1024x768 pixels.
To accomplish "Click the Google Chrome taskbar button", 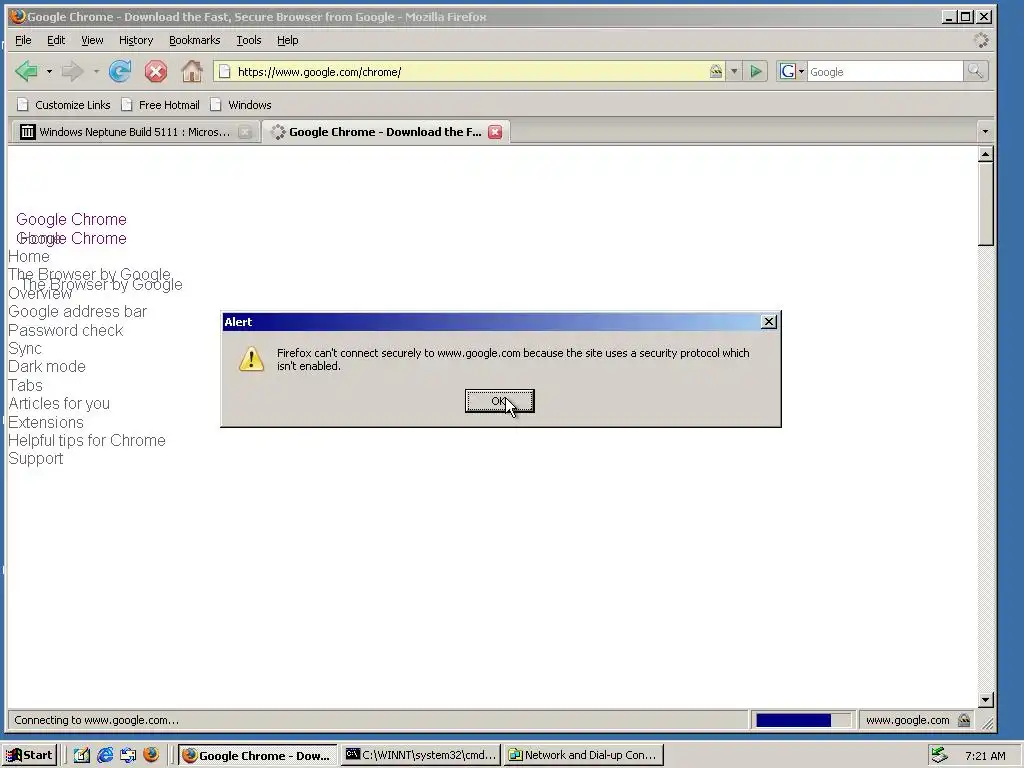I will (257, 755).
